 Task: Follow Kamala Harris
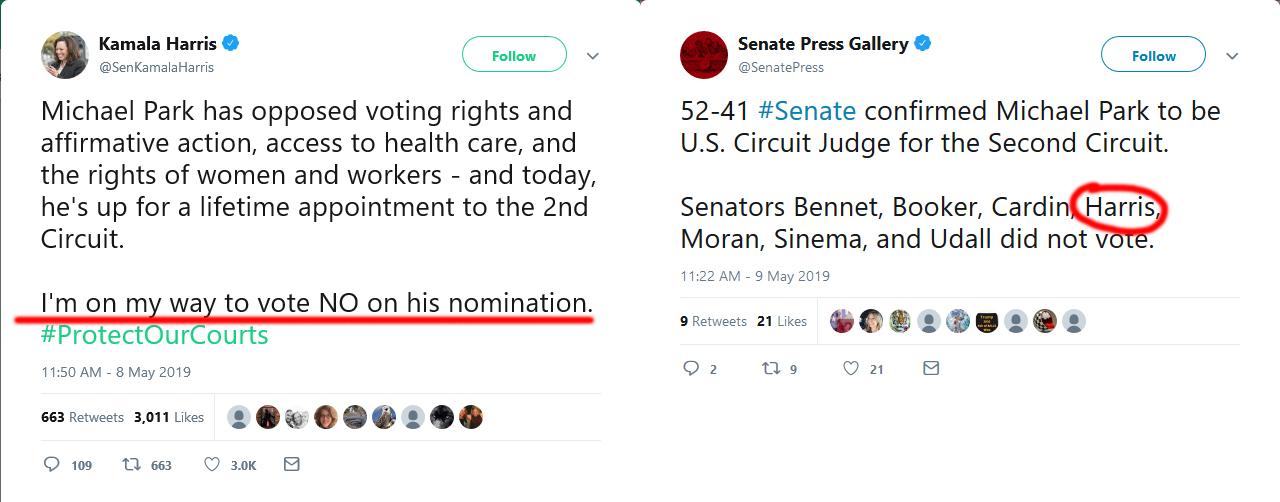point(514,55)
